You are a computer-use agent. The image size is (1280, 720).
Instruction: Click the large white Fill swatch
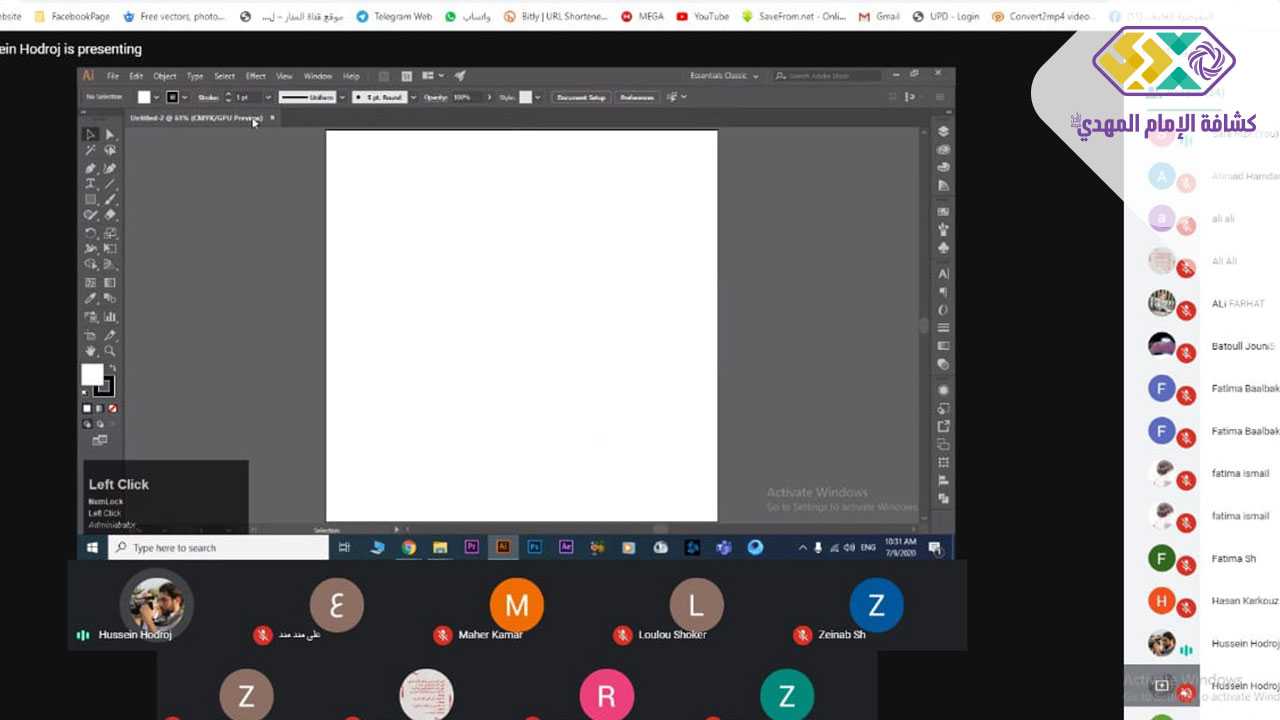[x=92, y=375]
